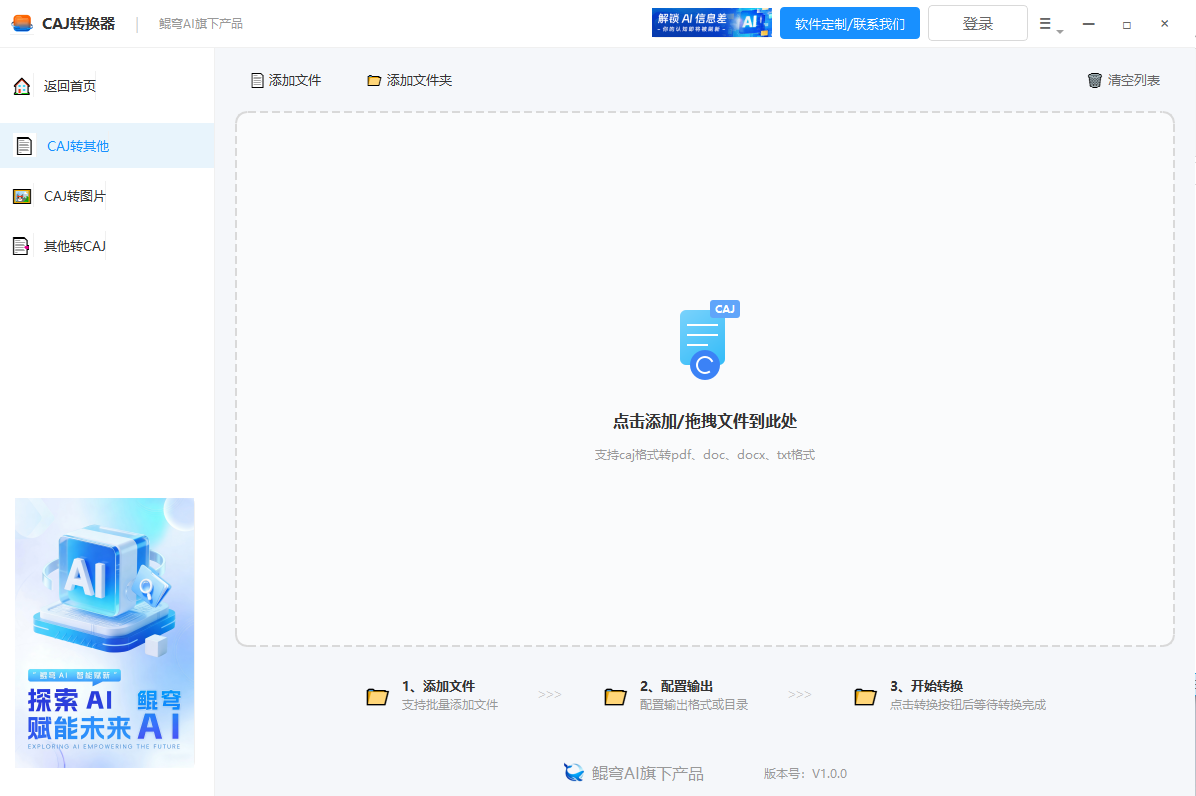Click the 清空列表 trash icon

tap(1092, 79)
